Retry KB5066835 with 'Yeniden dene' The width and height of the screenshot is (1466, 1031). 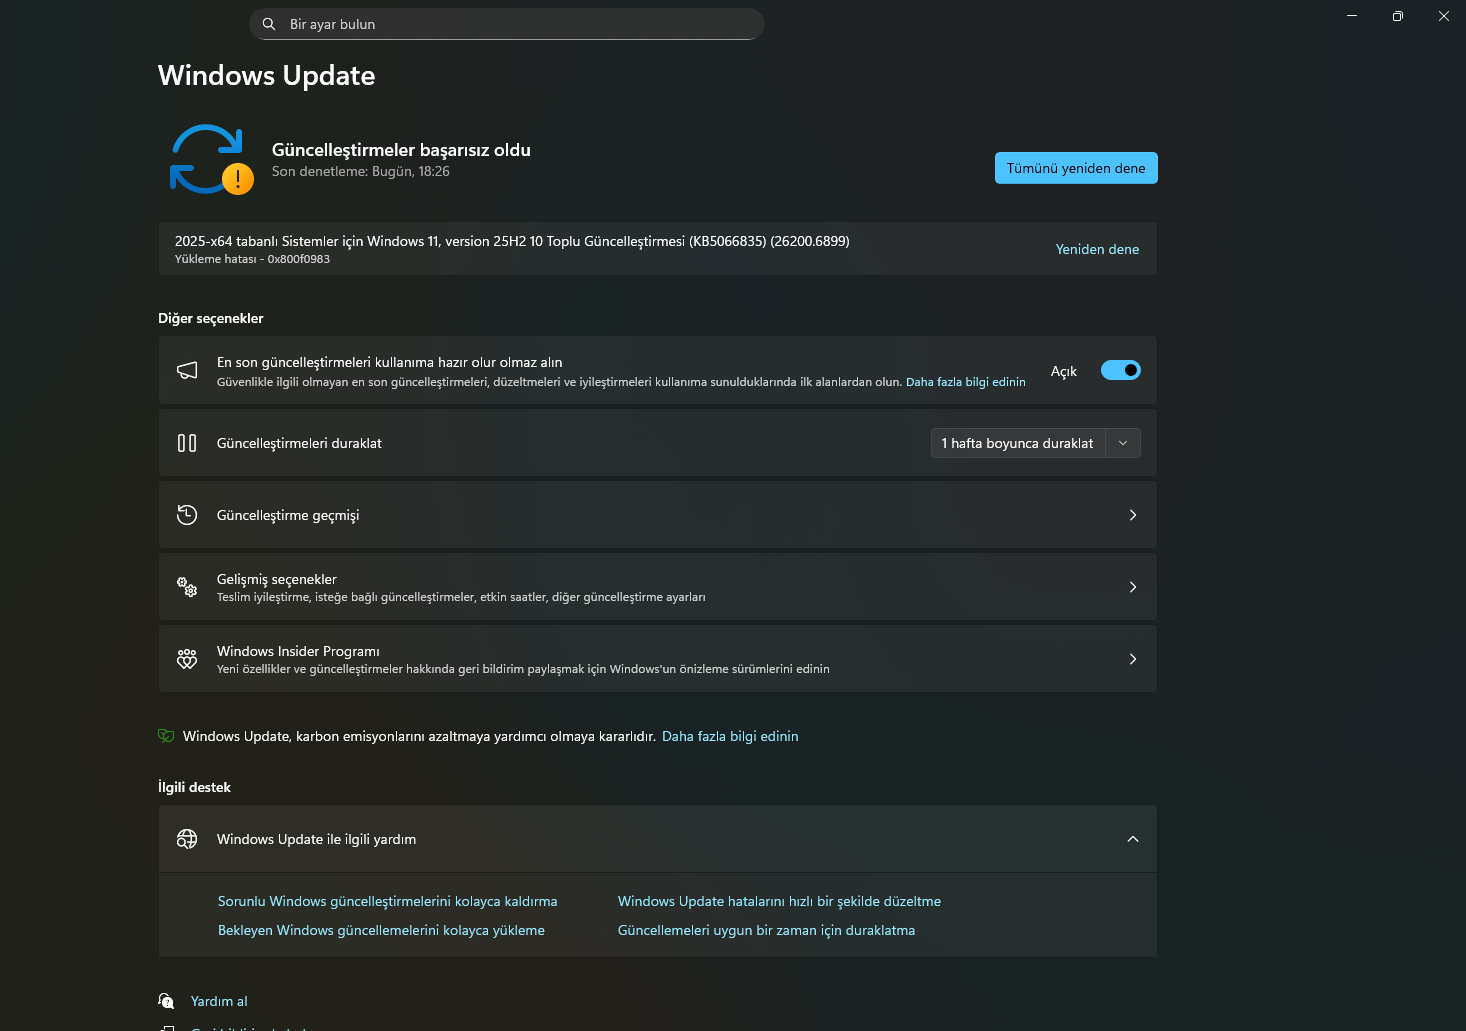1097,249
